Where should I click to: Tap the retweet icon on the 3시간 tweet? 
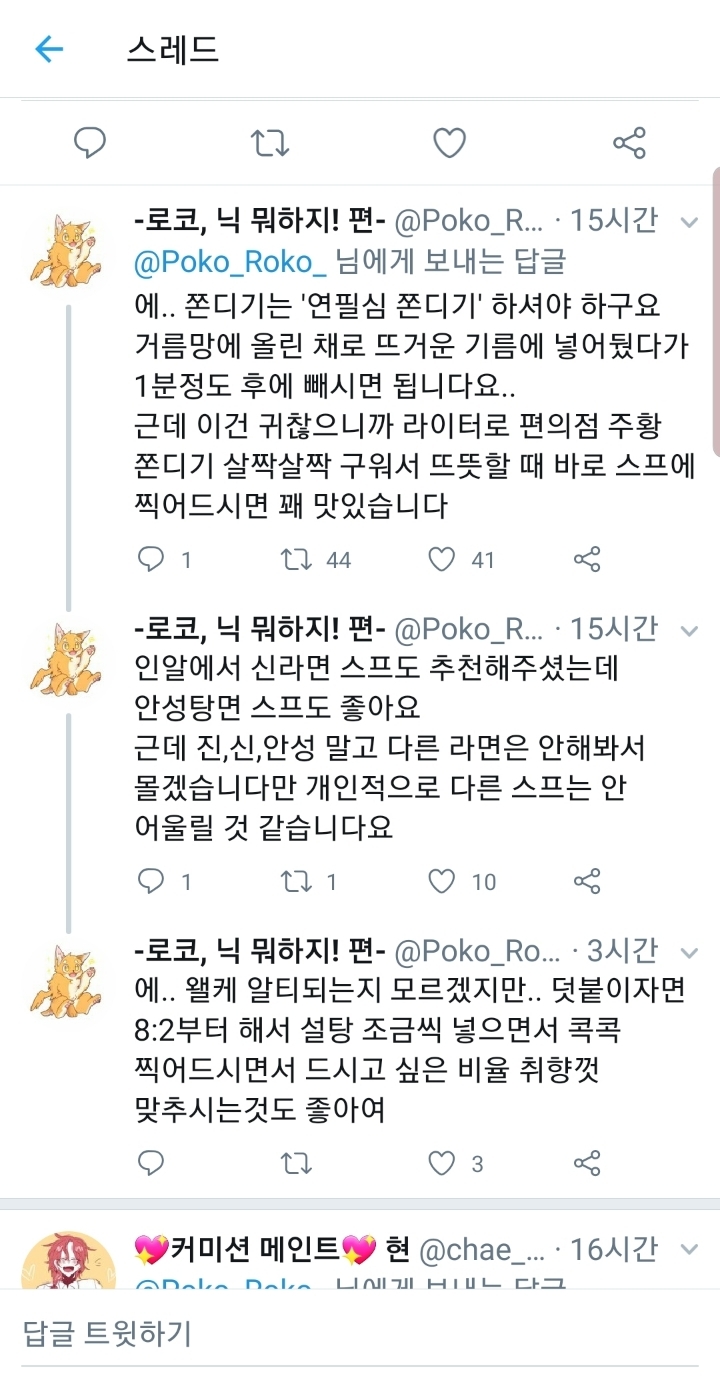[295, 1163]
